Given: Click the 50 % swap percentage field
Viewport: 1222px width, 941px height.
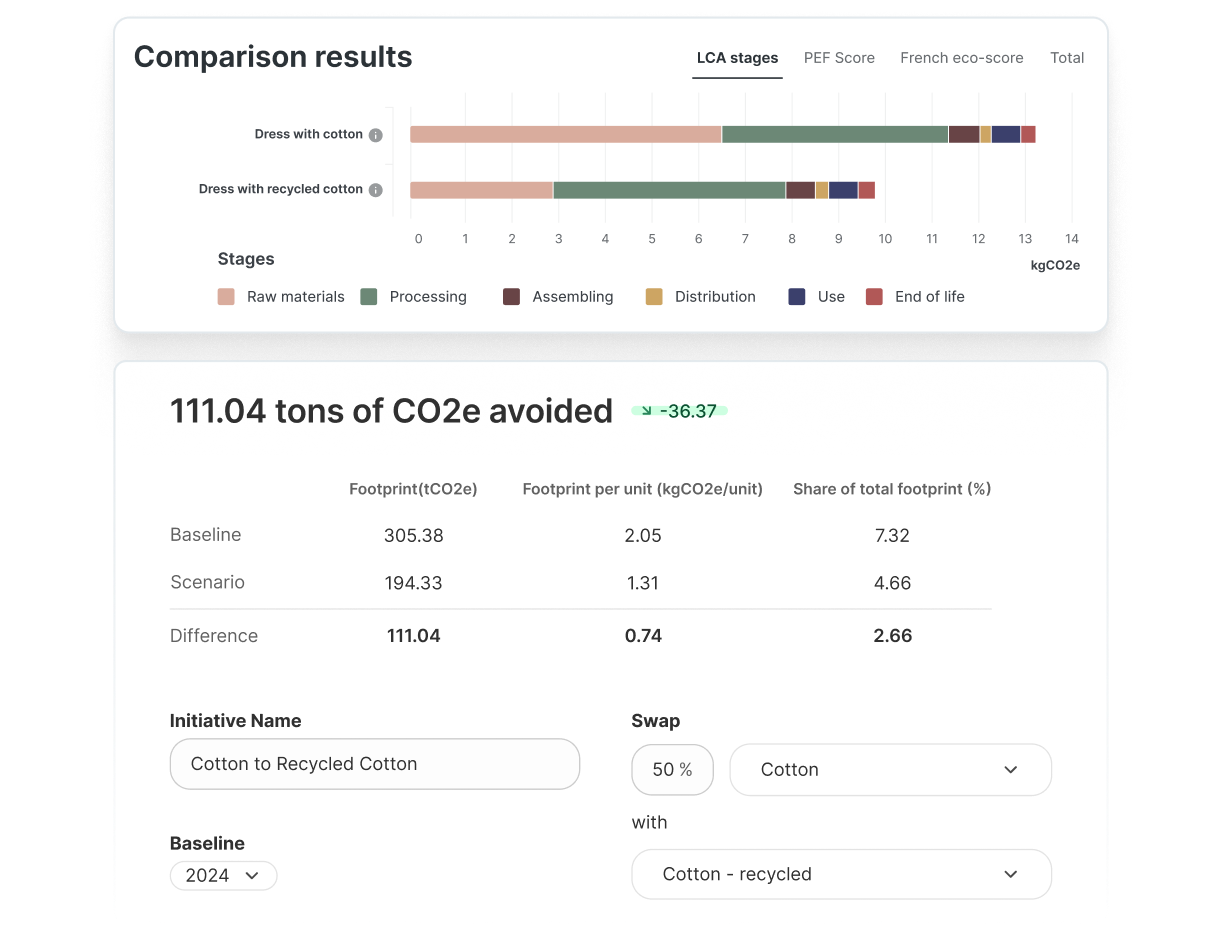Looking at the screenshot, I should tap(672, 770).
